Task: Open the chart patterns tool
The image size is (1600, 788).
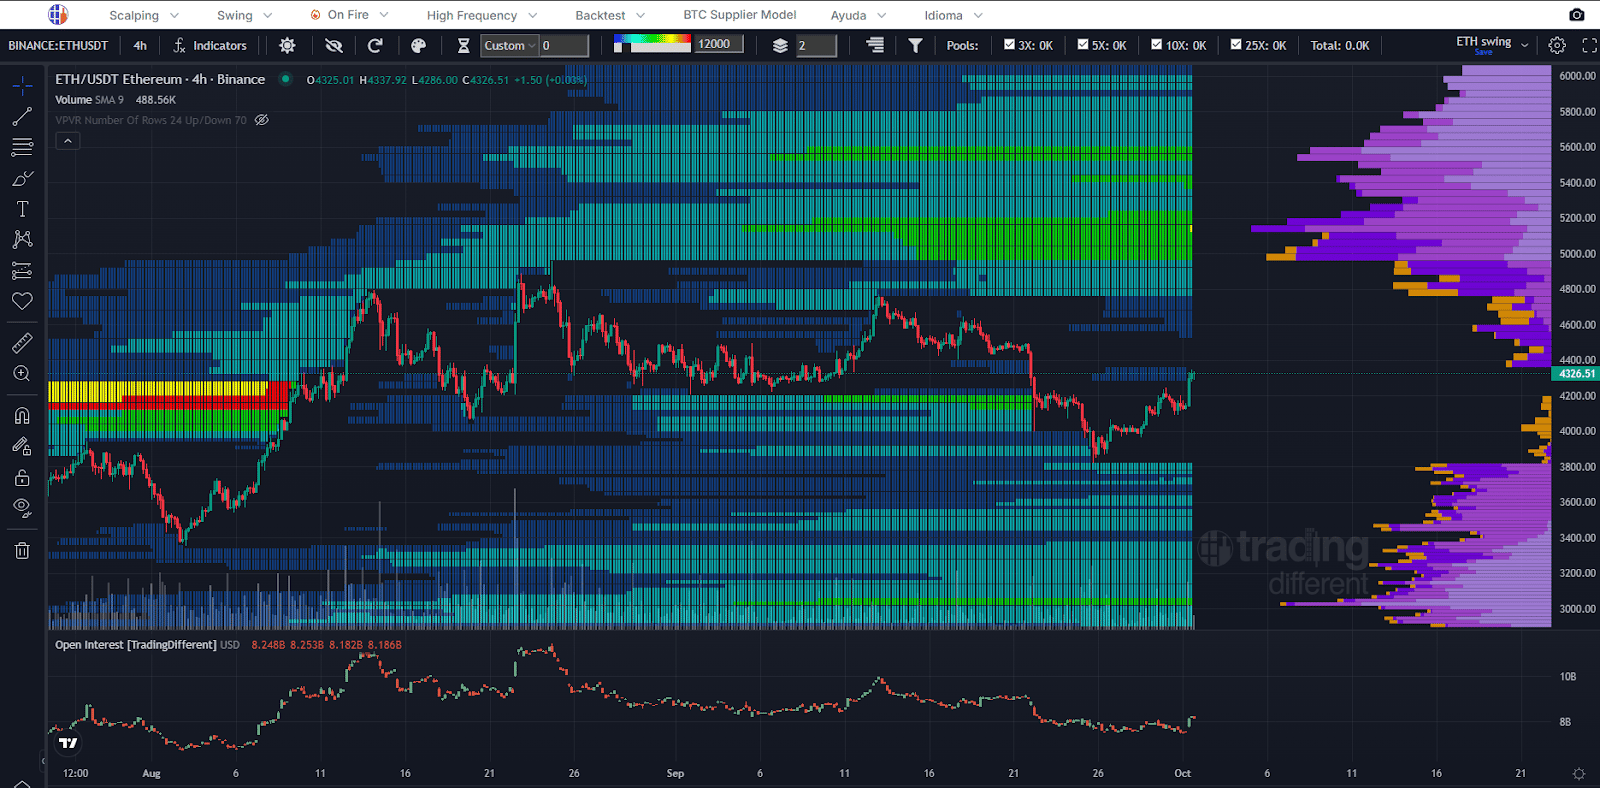Action: [x=22, y=240]
